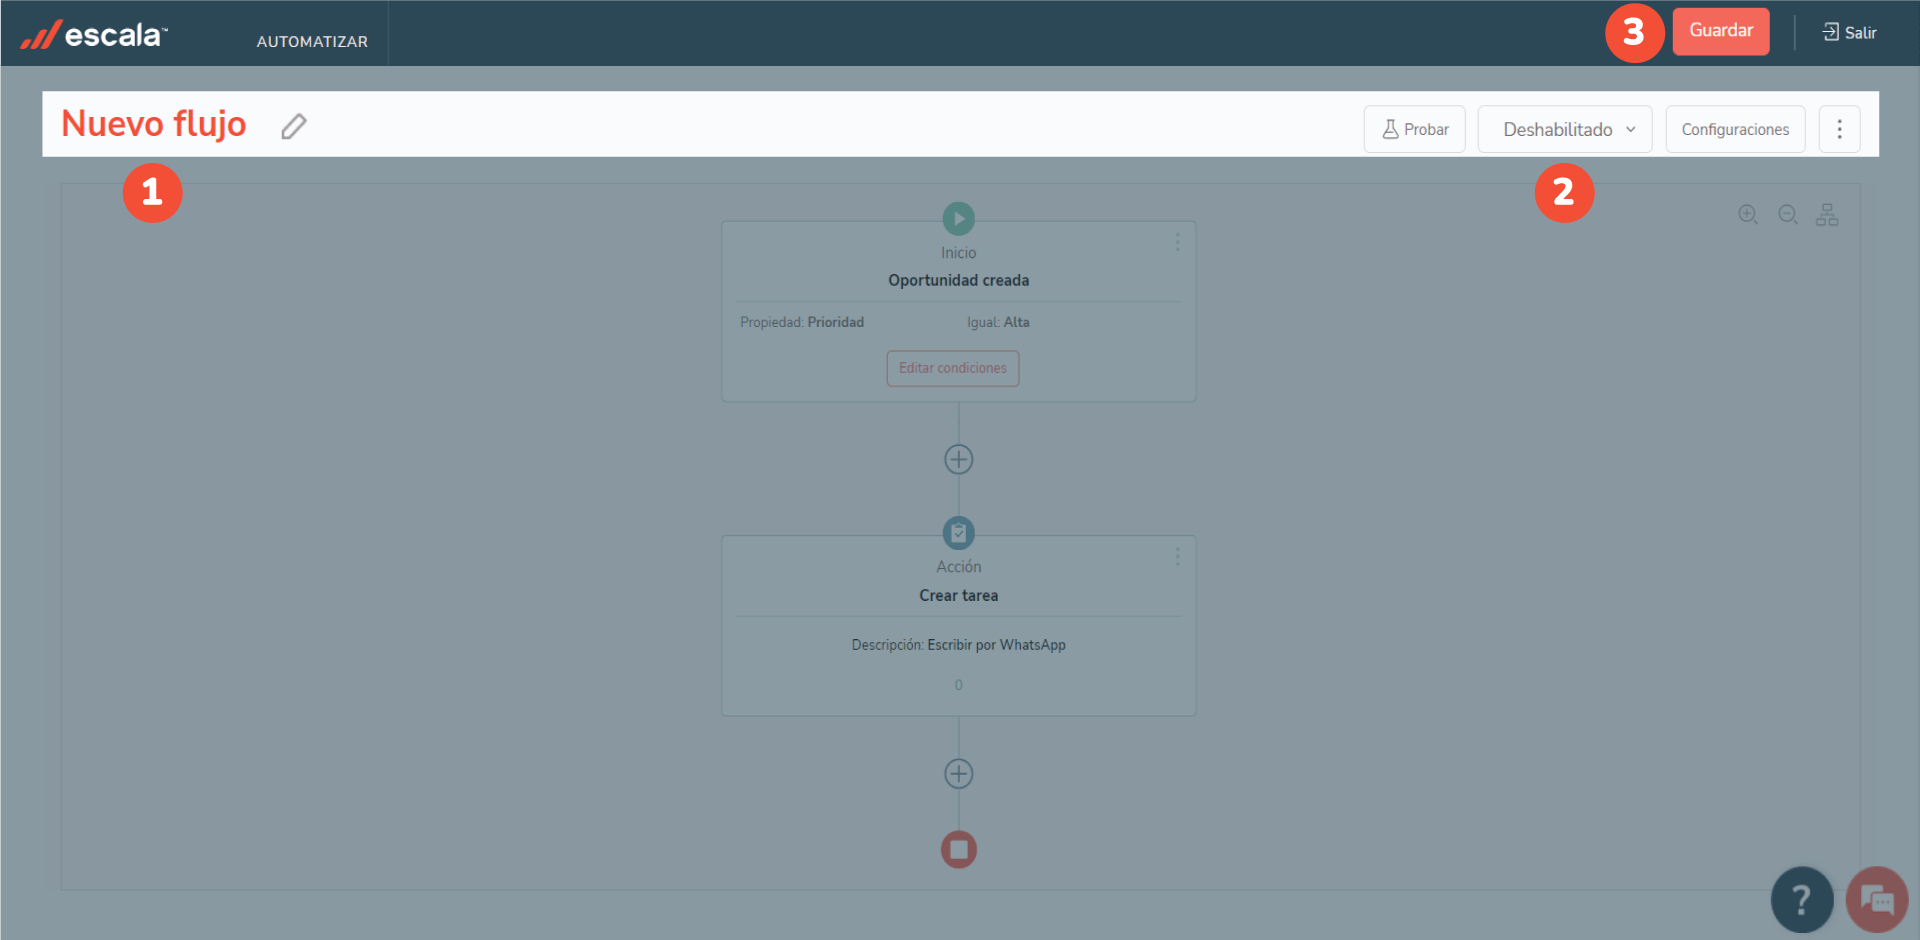Viewport: 1920px width, 940px height.
Task: Click Editar condiciones button
Action: pyautogui.click(x=953, y=368)
